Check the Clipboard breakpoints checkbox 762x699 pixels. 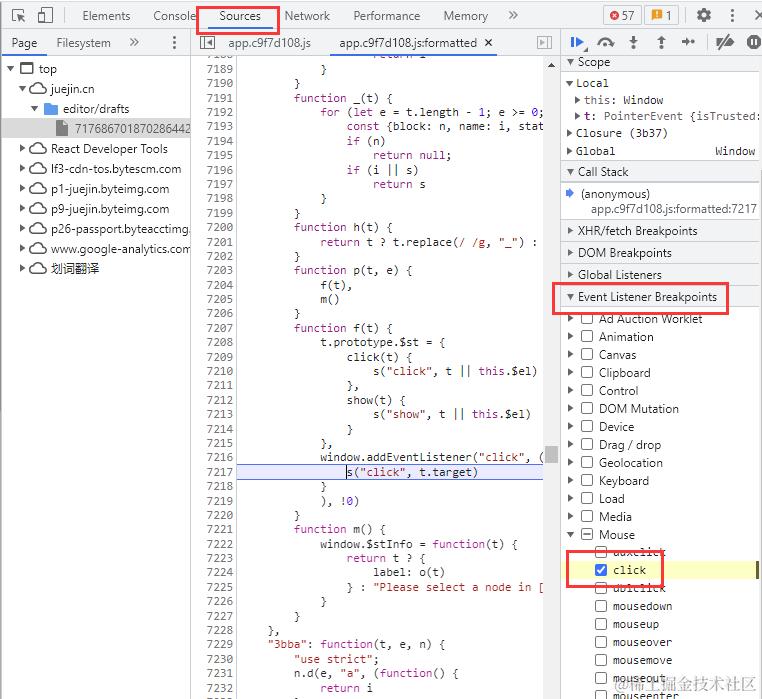pos(587,372)
